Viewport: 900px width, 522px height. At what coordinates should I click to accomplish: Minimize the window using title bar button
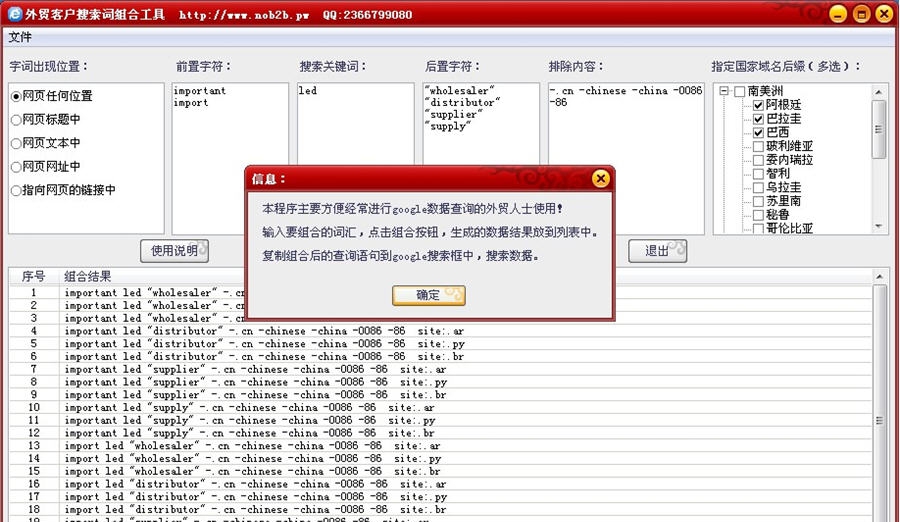pos(838,14)
